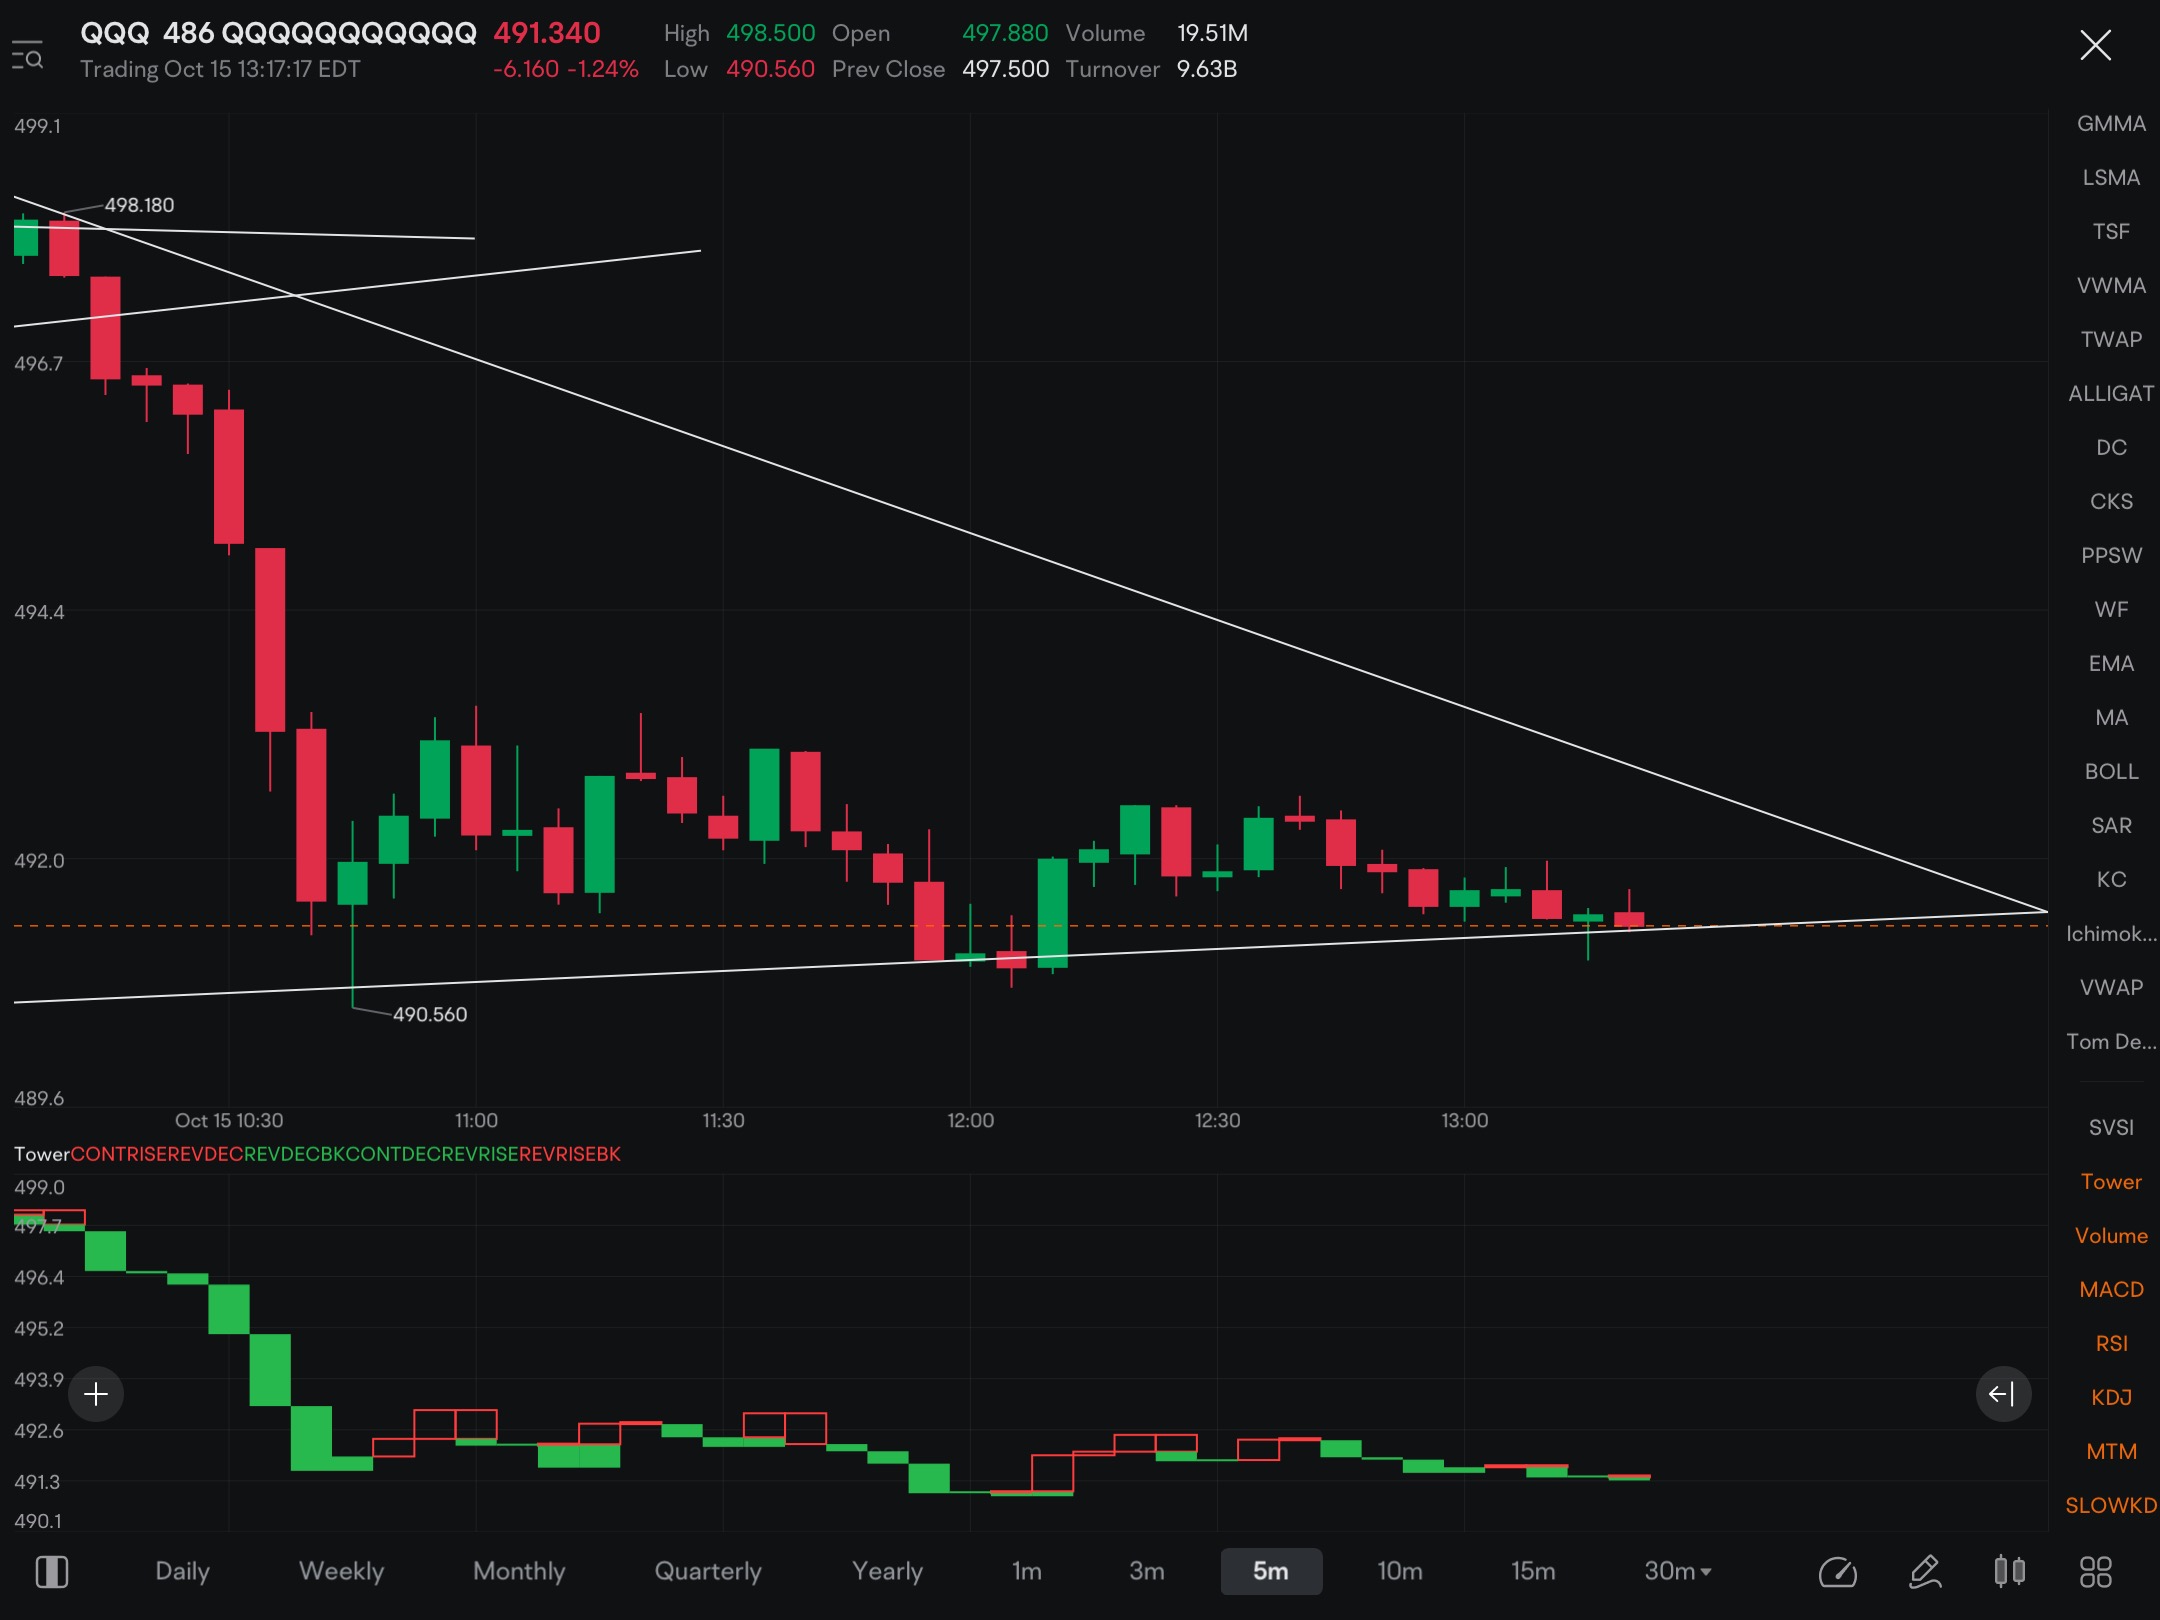Close the chart view
Image resolution: width=2160 pixels, height=1620 pixels.
(2095, 45)
